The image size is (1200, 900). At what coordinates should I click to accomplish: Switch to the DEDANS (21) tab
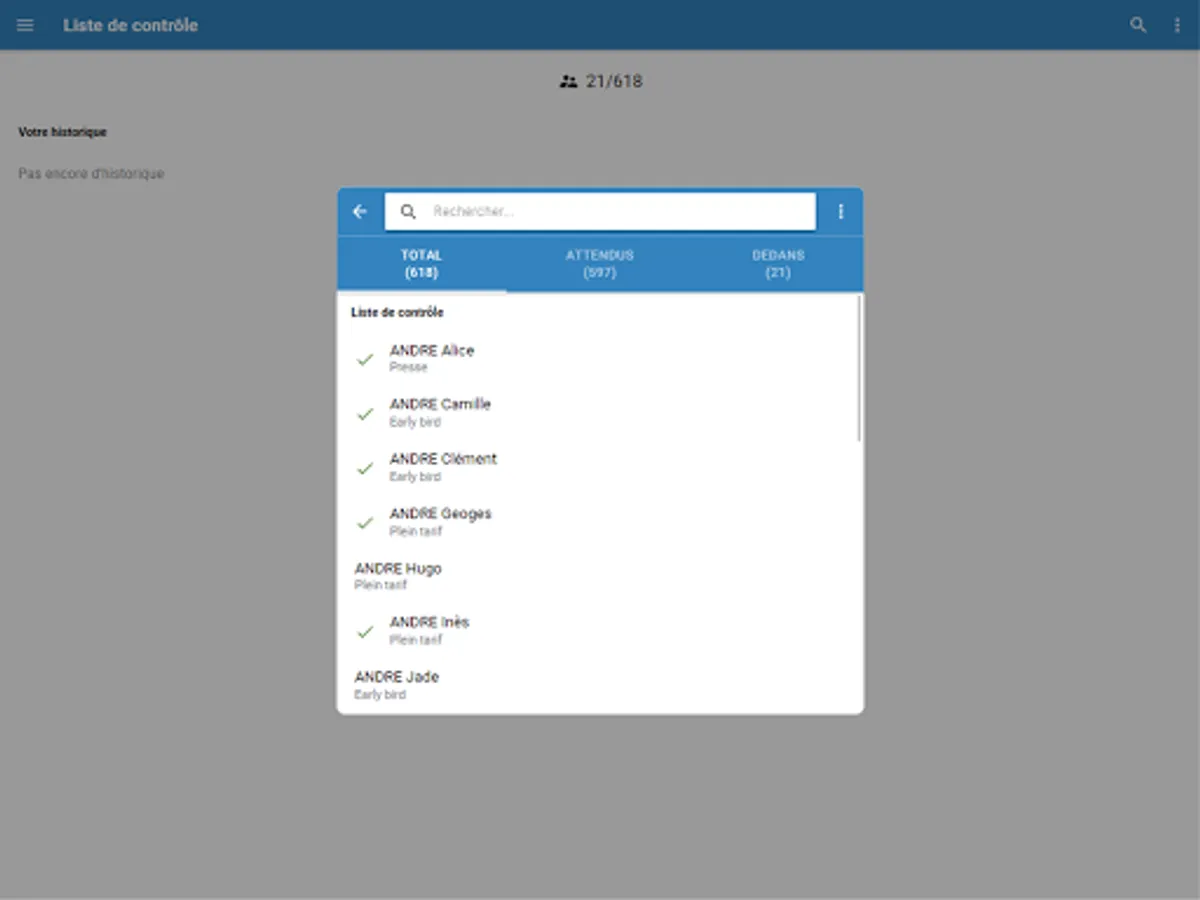778,264
